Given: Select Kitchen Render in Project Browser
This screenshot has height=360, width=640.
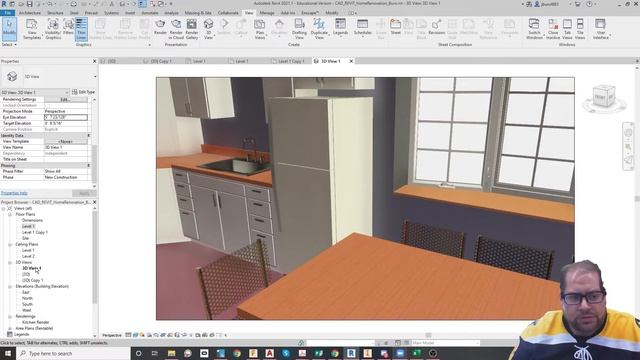Looking at the screenshot, I should click(x=36, y=322).
